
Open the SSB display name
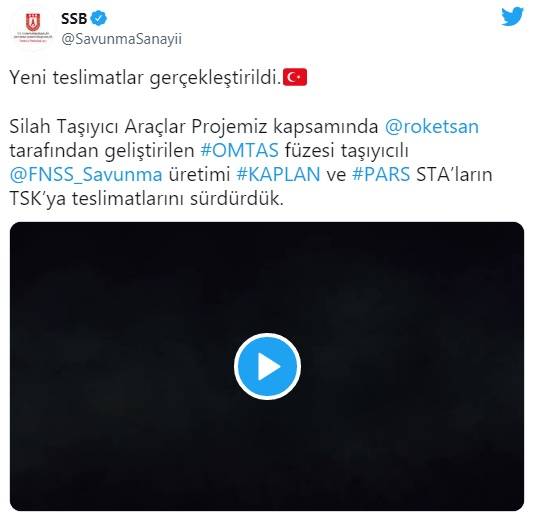[74, 18]
